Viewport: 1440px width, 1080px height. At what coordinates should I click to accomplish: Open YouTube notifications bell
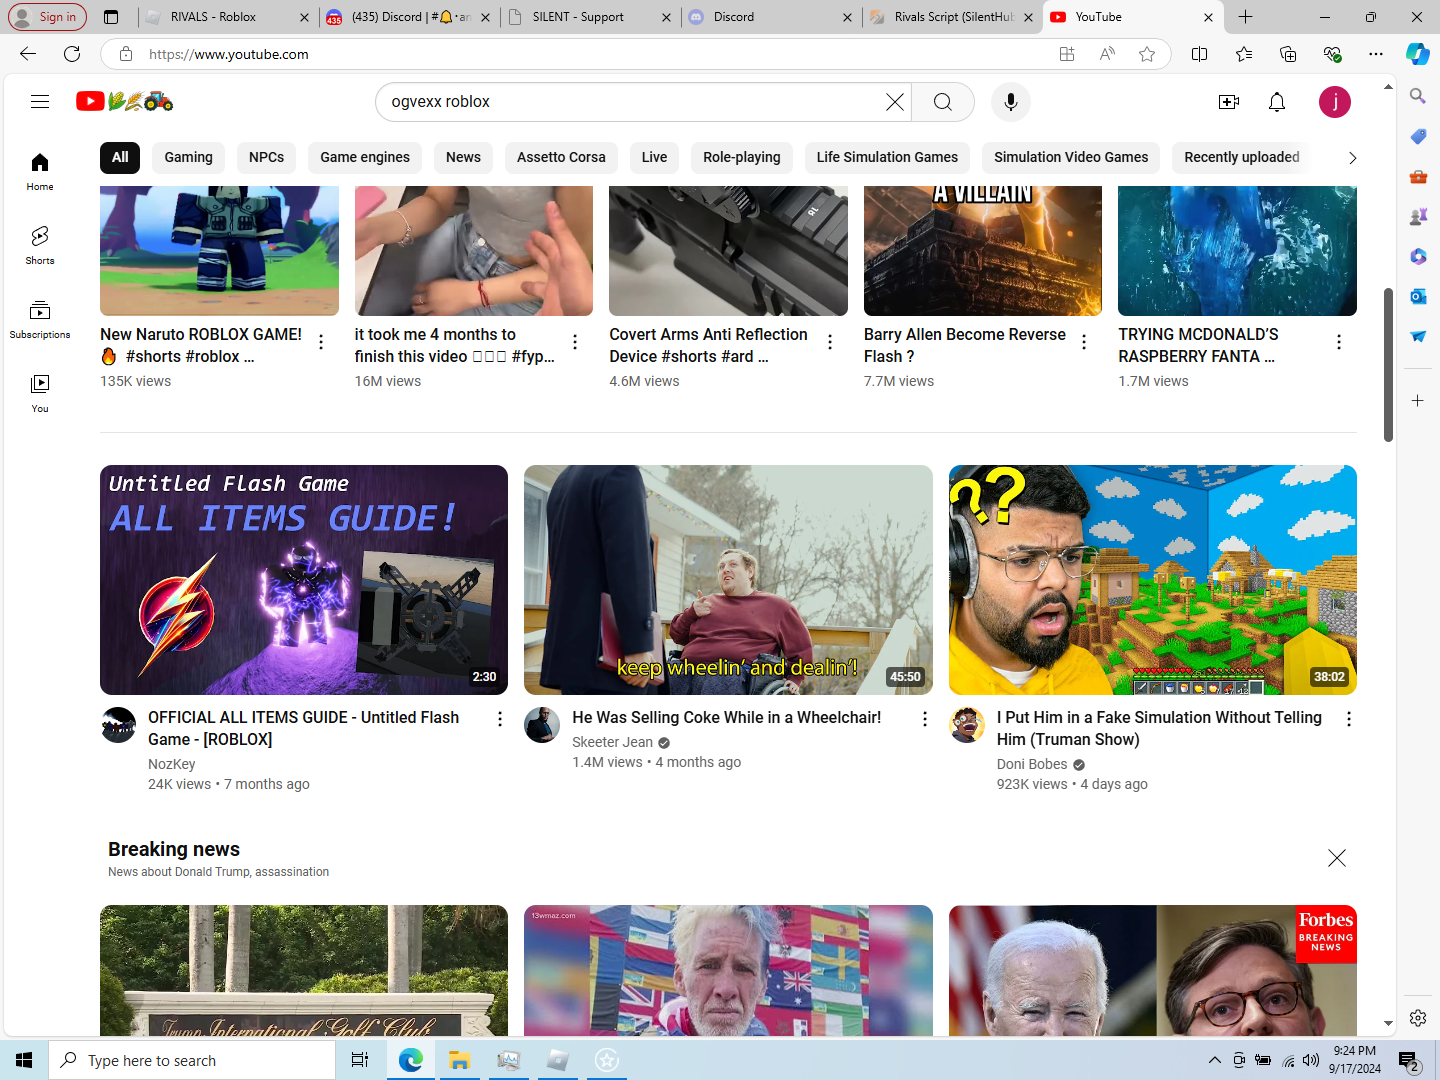pos(1277,102)
